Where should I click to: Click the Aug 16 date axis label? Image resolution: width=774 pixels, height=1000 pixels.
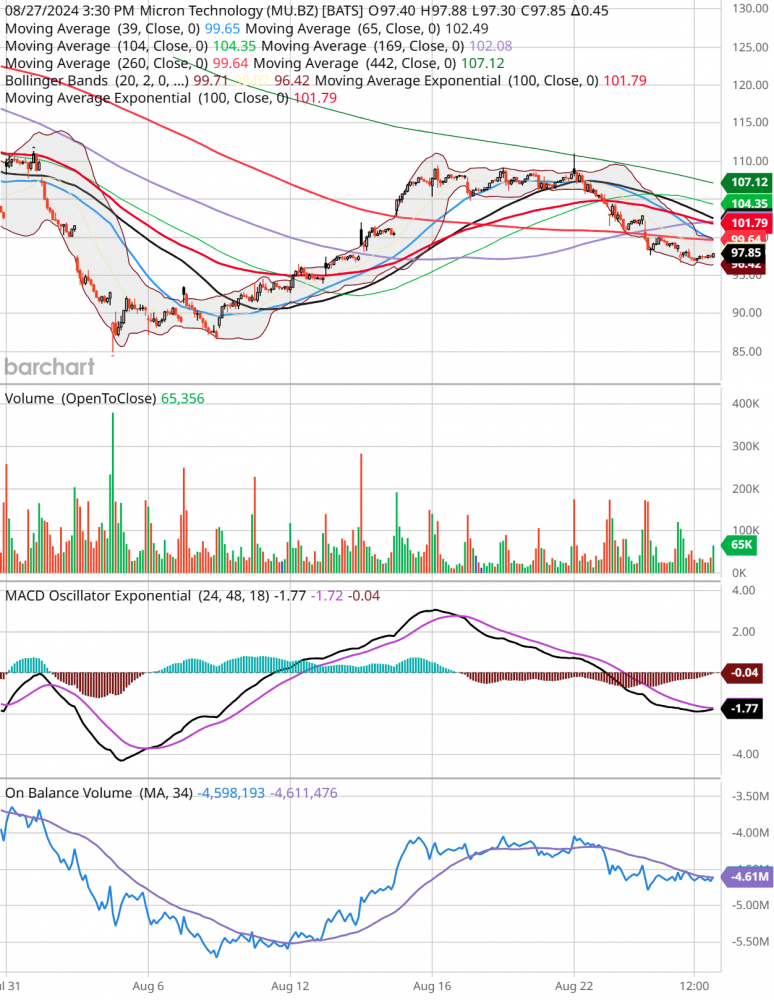click(432, 986)
